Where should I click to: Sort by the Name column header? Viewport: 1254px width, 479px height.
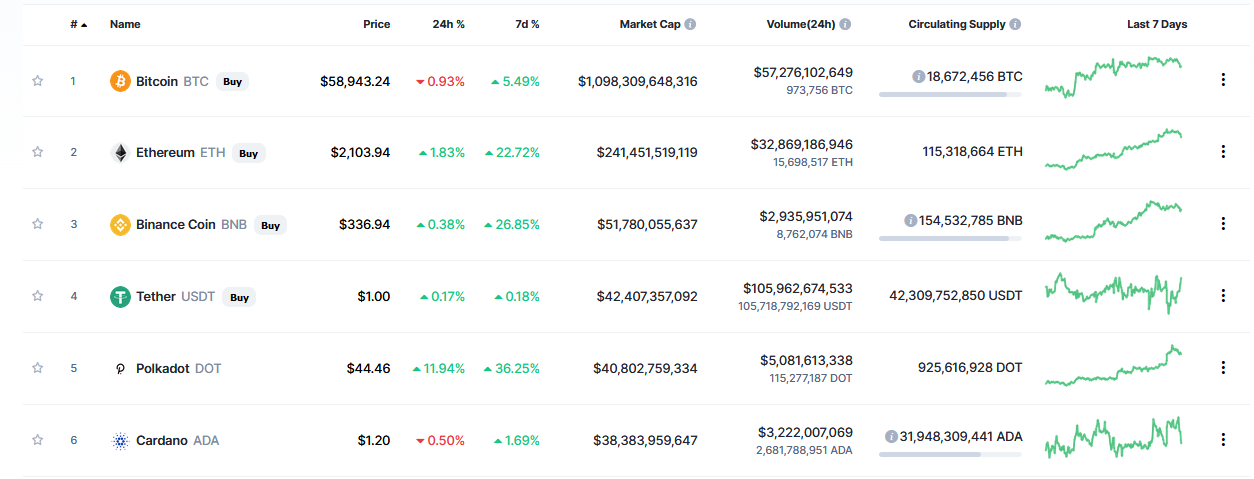[125, 24]
